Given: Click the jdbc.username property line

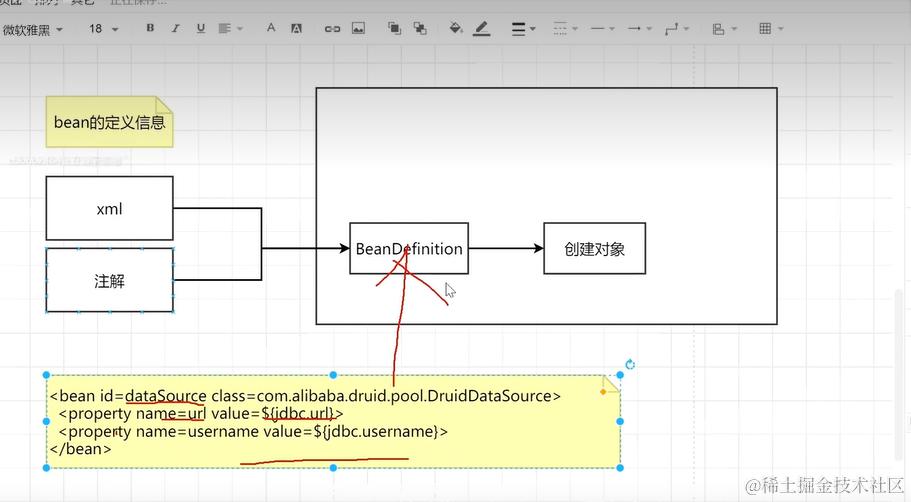Looking at the screenshot, I should click(x=253, y=431).
